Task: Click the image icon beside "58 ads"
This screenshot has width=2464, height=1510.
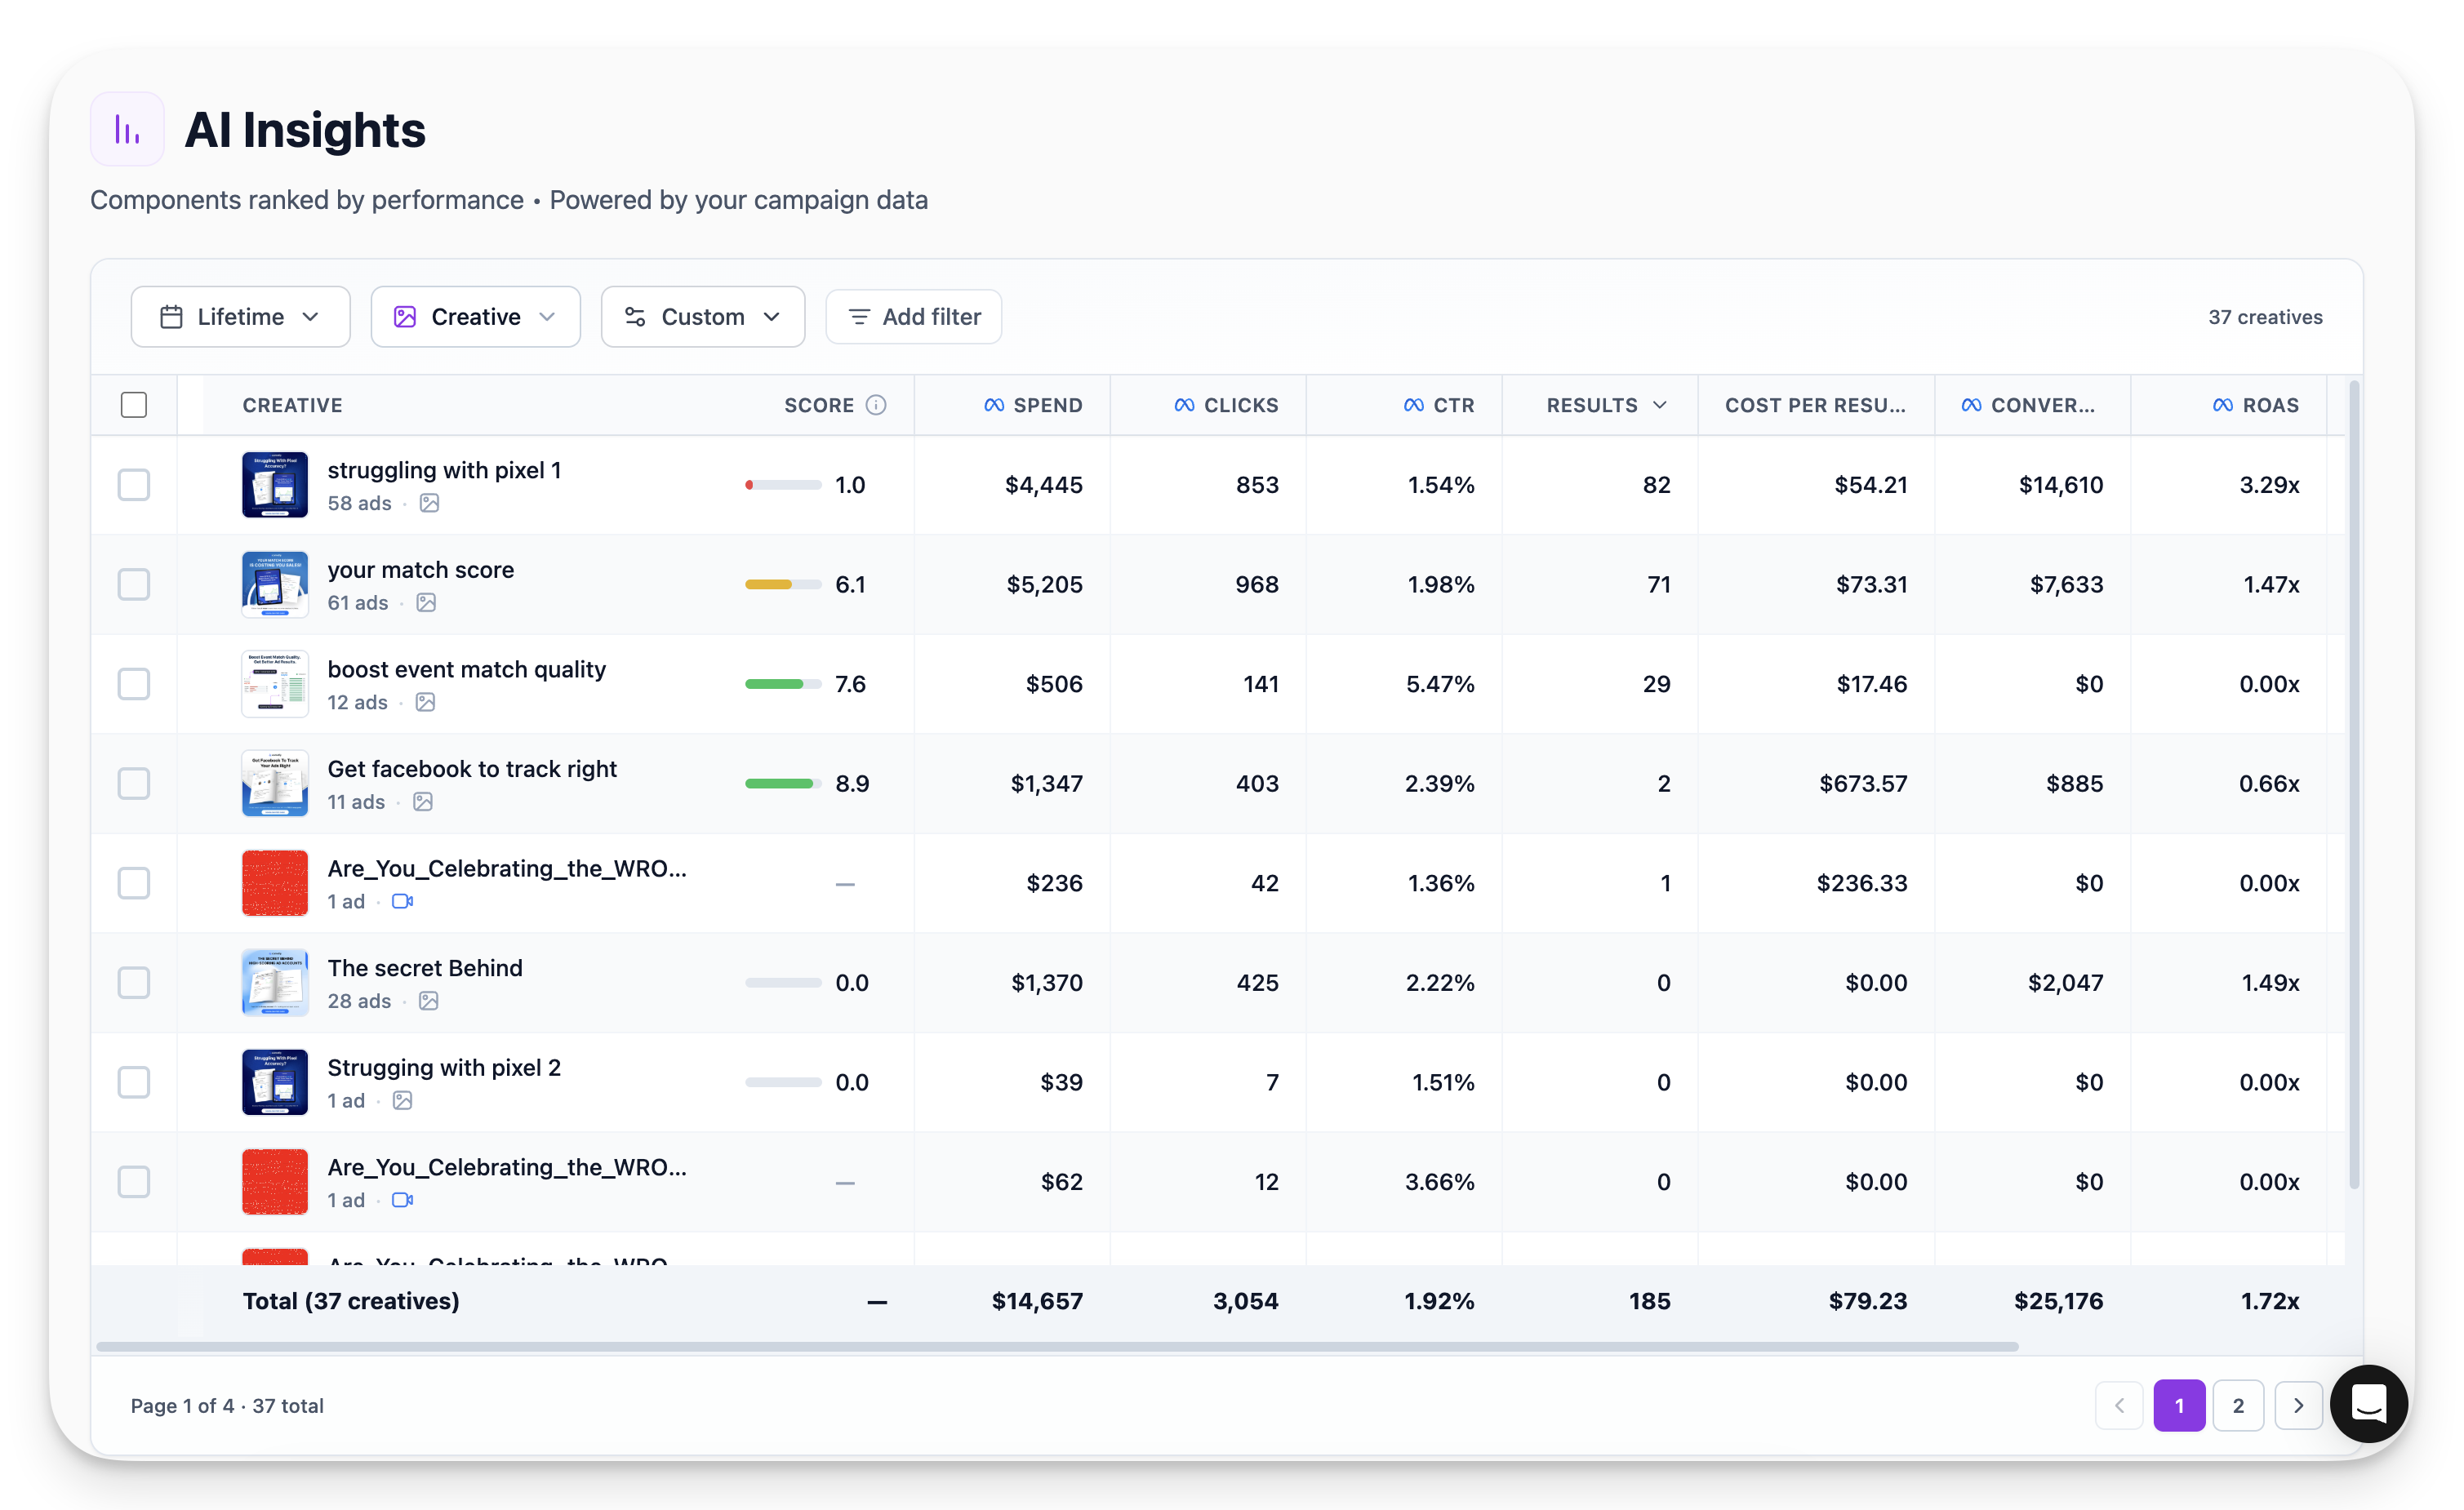Action: (x=429, y=503)
